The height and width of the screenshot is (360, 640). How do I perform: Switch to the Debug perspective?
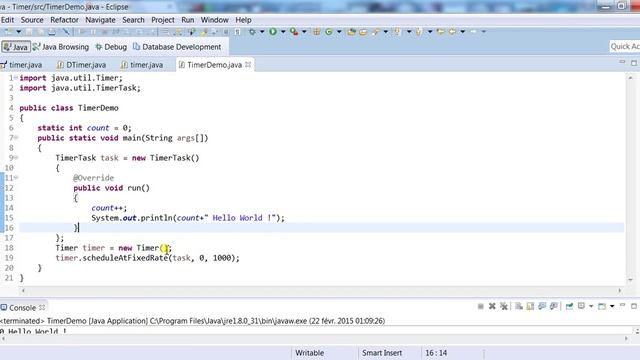coord(111,47)
